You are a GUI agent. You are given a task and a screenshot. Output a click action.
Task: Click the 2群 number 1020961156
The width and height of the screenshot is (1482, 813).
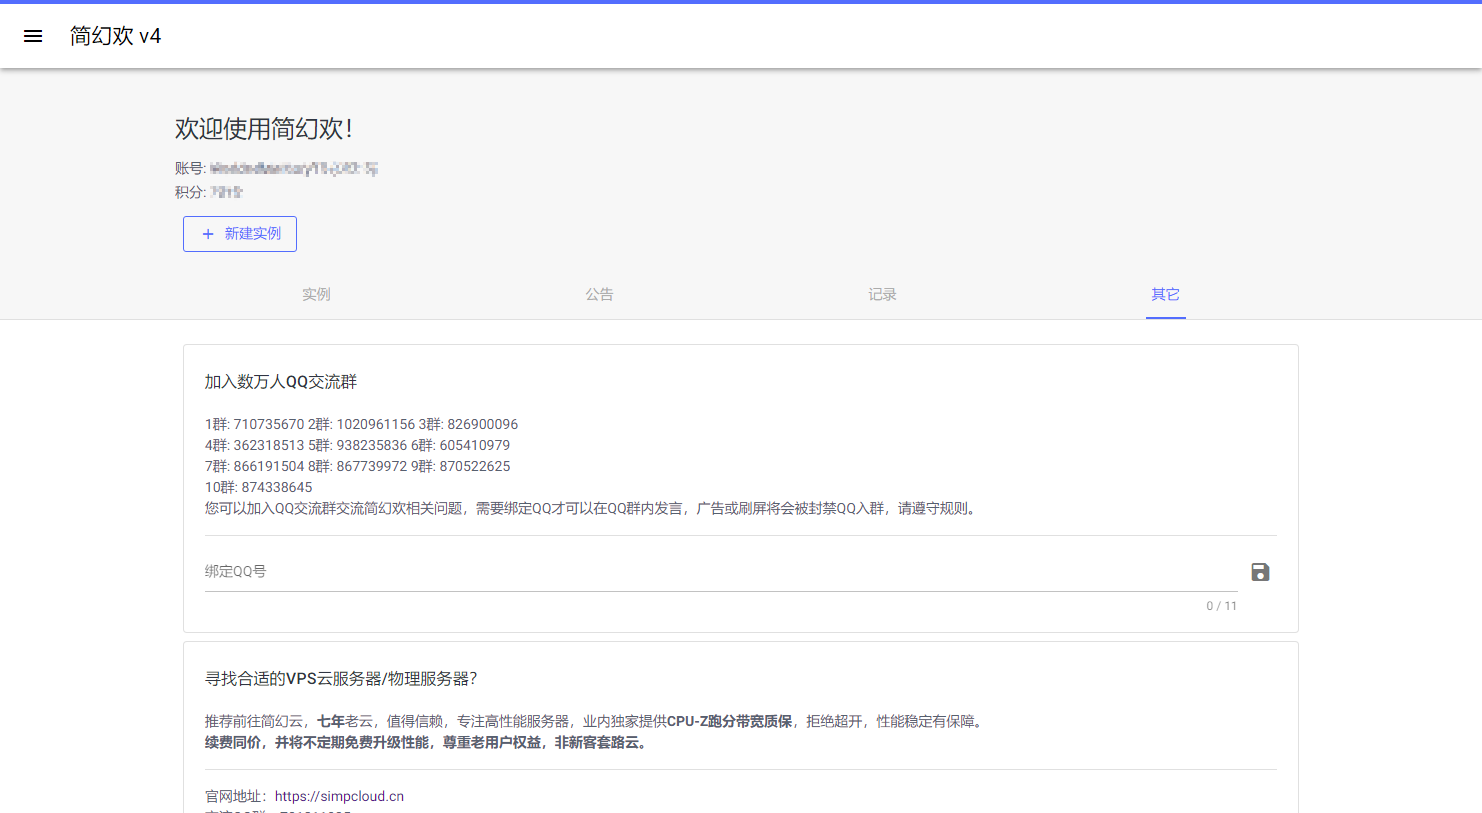pos(375,424)
